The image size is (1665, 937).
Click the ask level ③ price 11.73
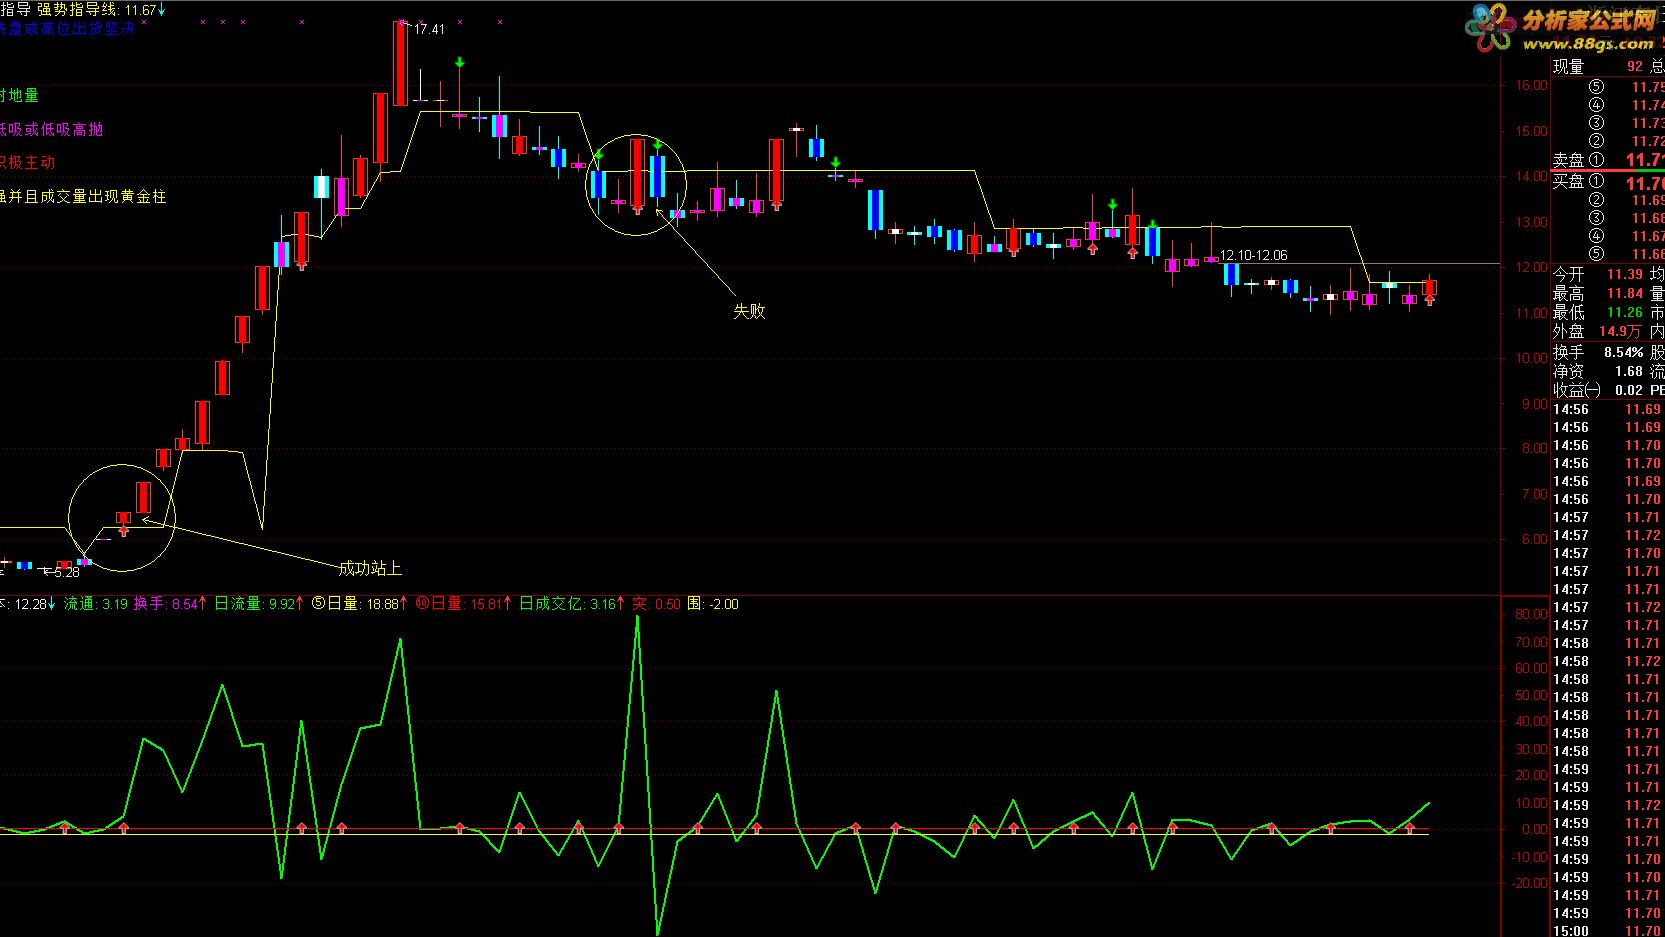click(x=1647, y=123)
